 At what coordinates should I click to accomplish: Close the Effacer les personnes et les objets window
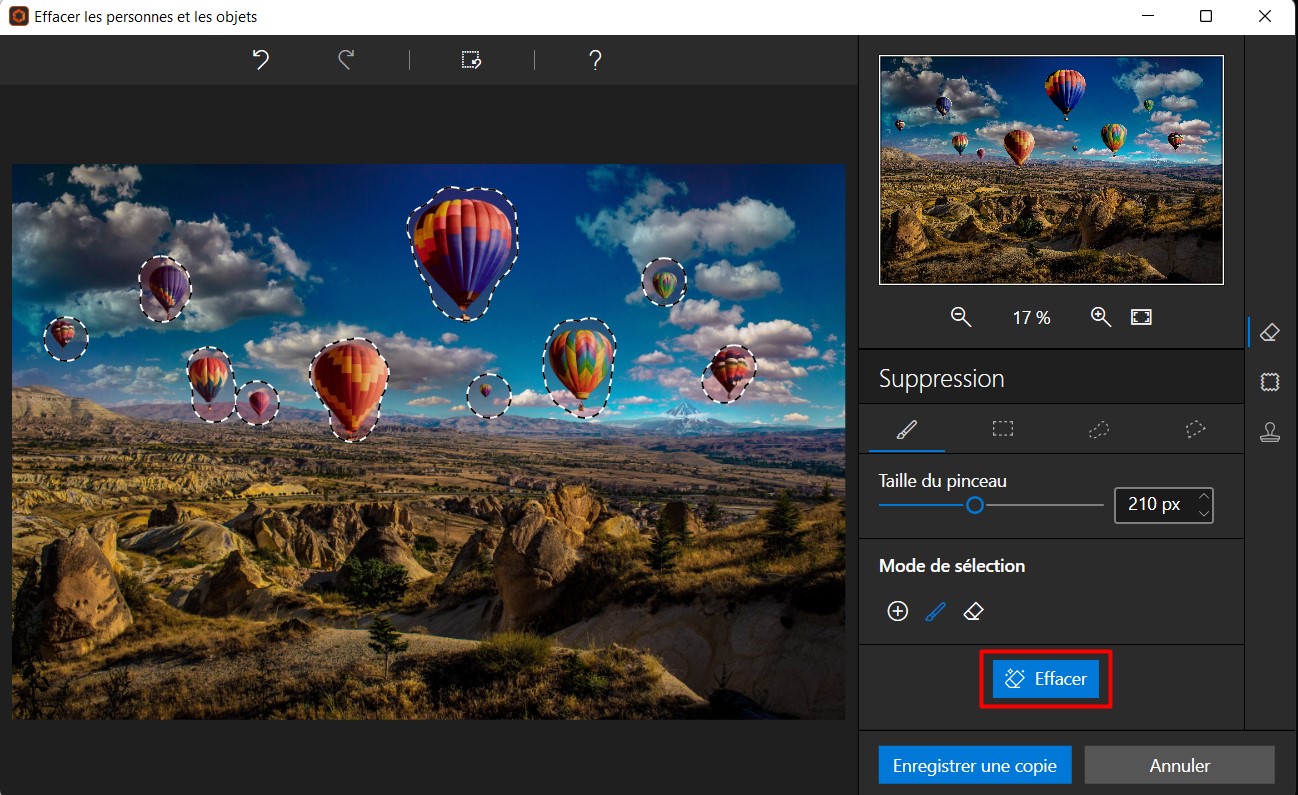click(x=1265, y=16)
